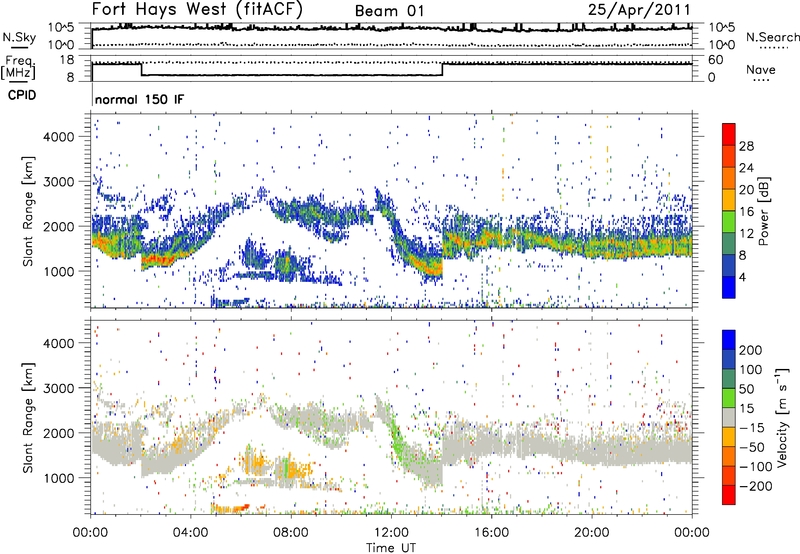This screenshot has width=800, height=554.
Task: Click the red top segment of Power colorbar
Action: point(729,135)
